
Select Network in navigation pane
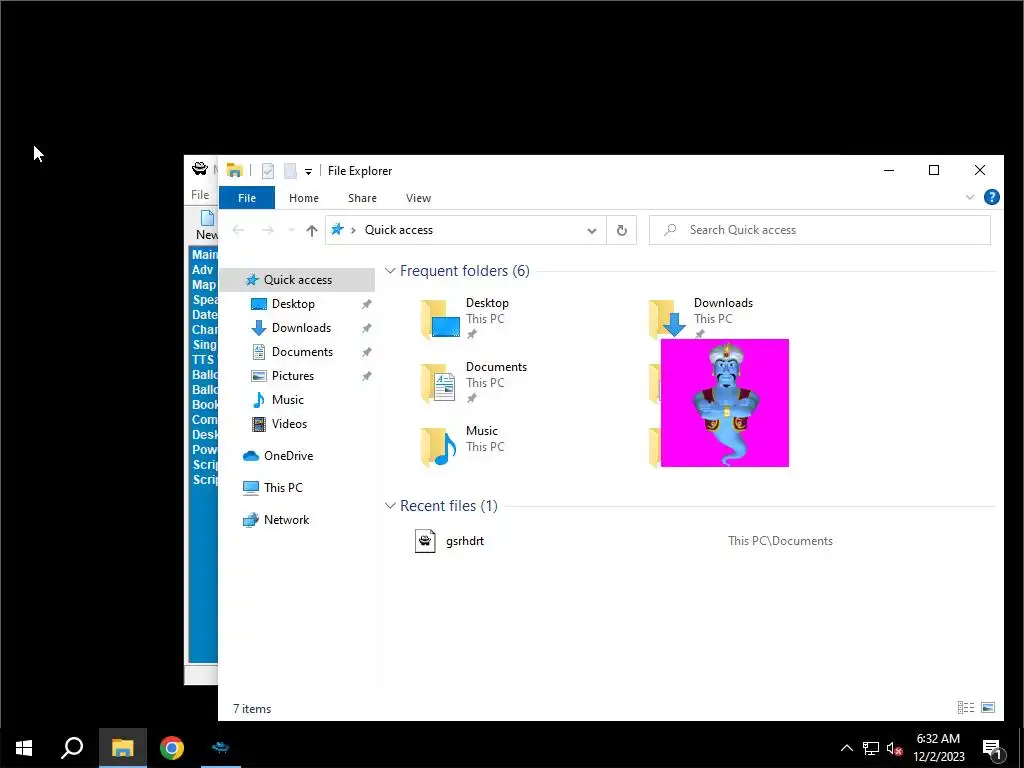pos(285,520)
